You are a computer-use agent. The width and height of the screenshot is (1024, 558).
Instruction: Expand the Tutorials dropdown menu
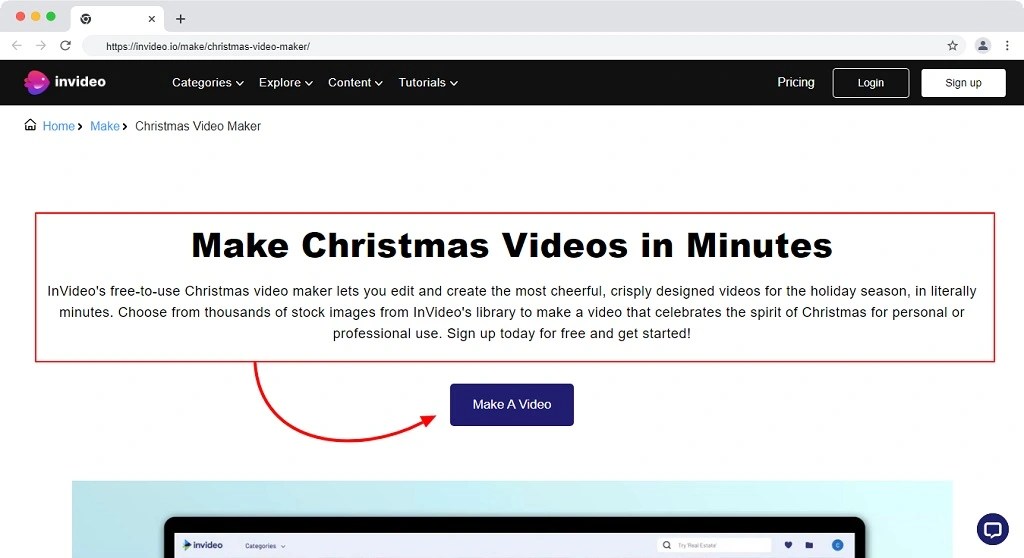428,82
